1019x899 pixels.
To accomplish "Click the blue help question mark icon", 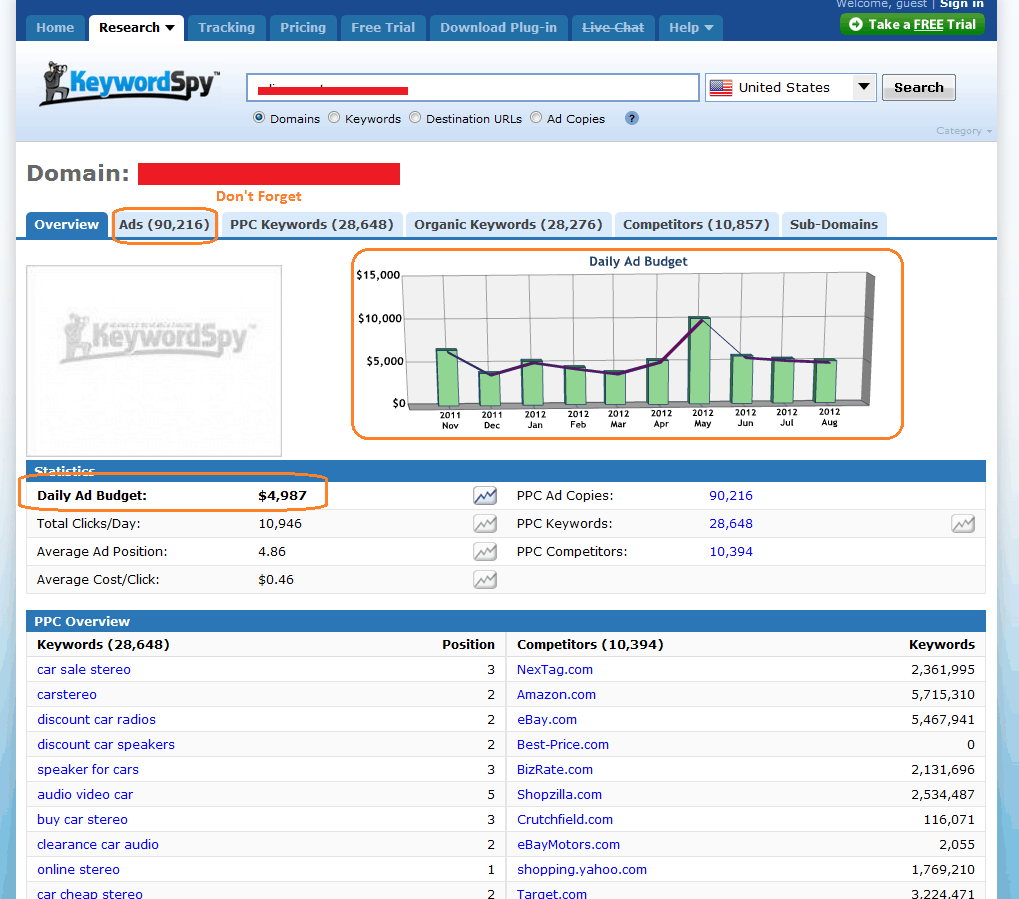I will coord(632,118).
